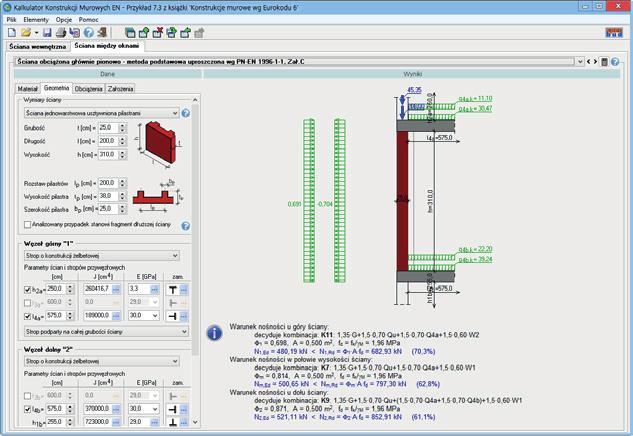Click the report export icon next to the printer
Image resolution: width=633 pixels, height=436 pixels.
[x=75, y=33]
